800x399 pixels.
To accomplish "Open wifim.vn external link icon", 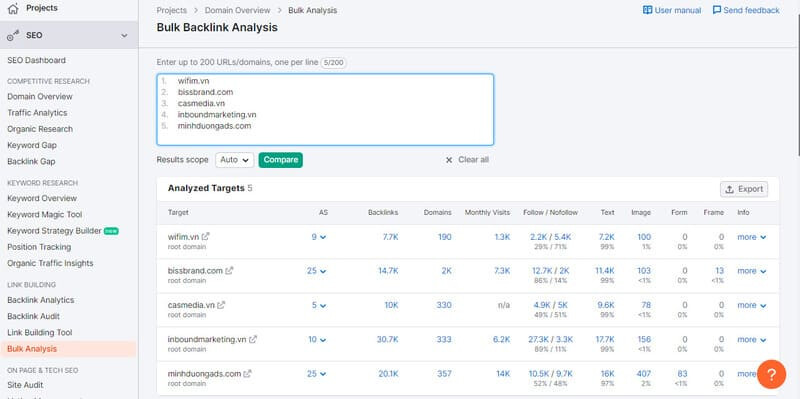I will point(206,237).
